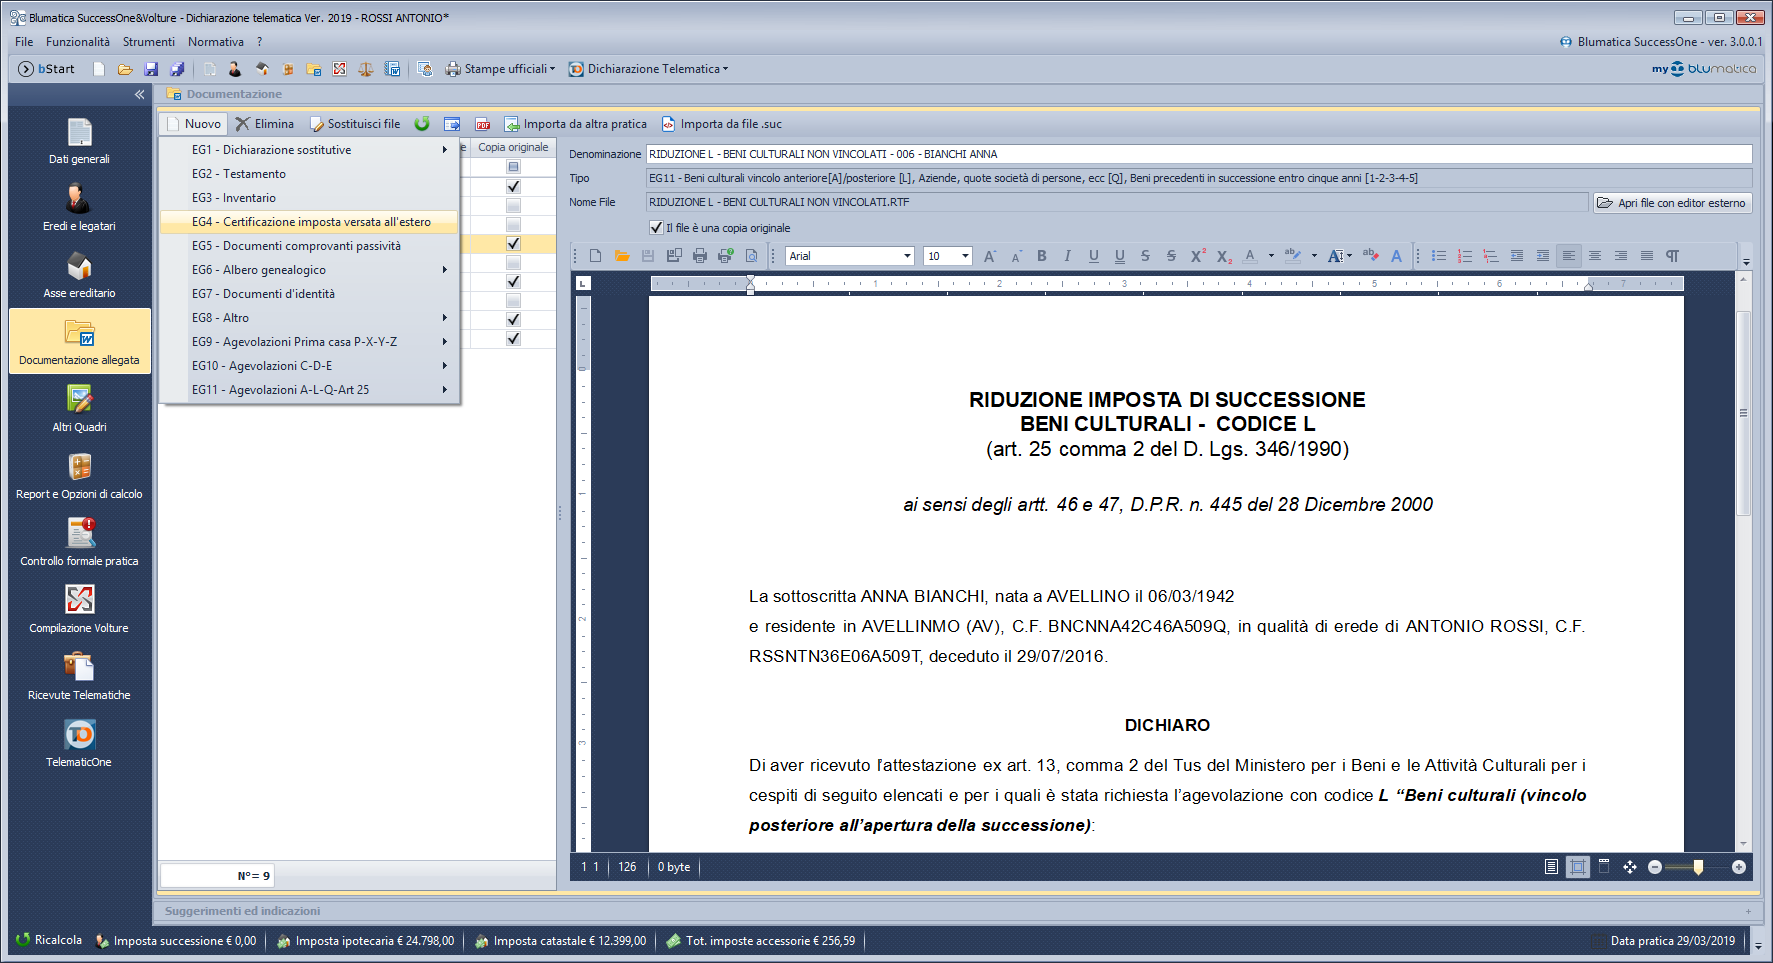Open the Eredi e legatari section
Viewport: 1773px width, 963px height.
(79, 208)
